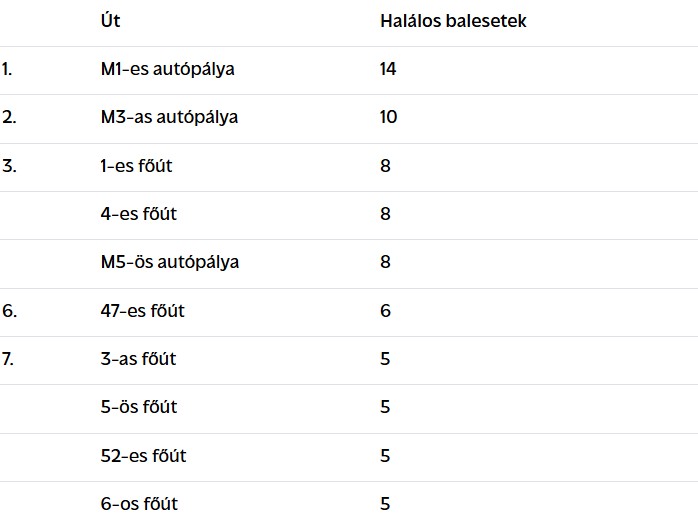Click rank number "1." in the first row

coord(7,69)
